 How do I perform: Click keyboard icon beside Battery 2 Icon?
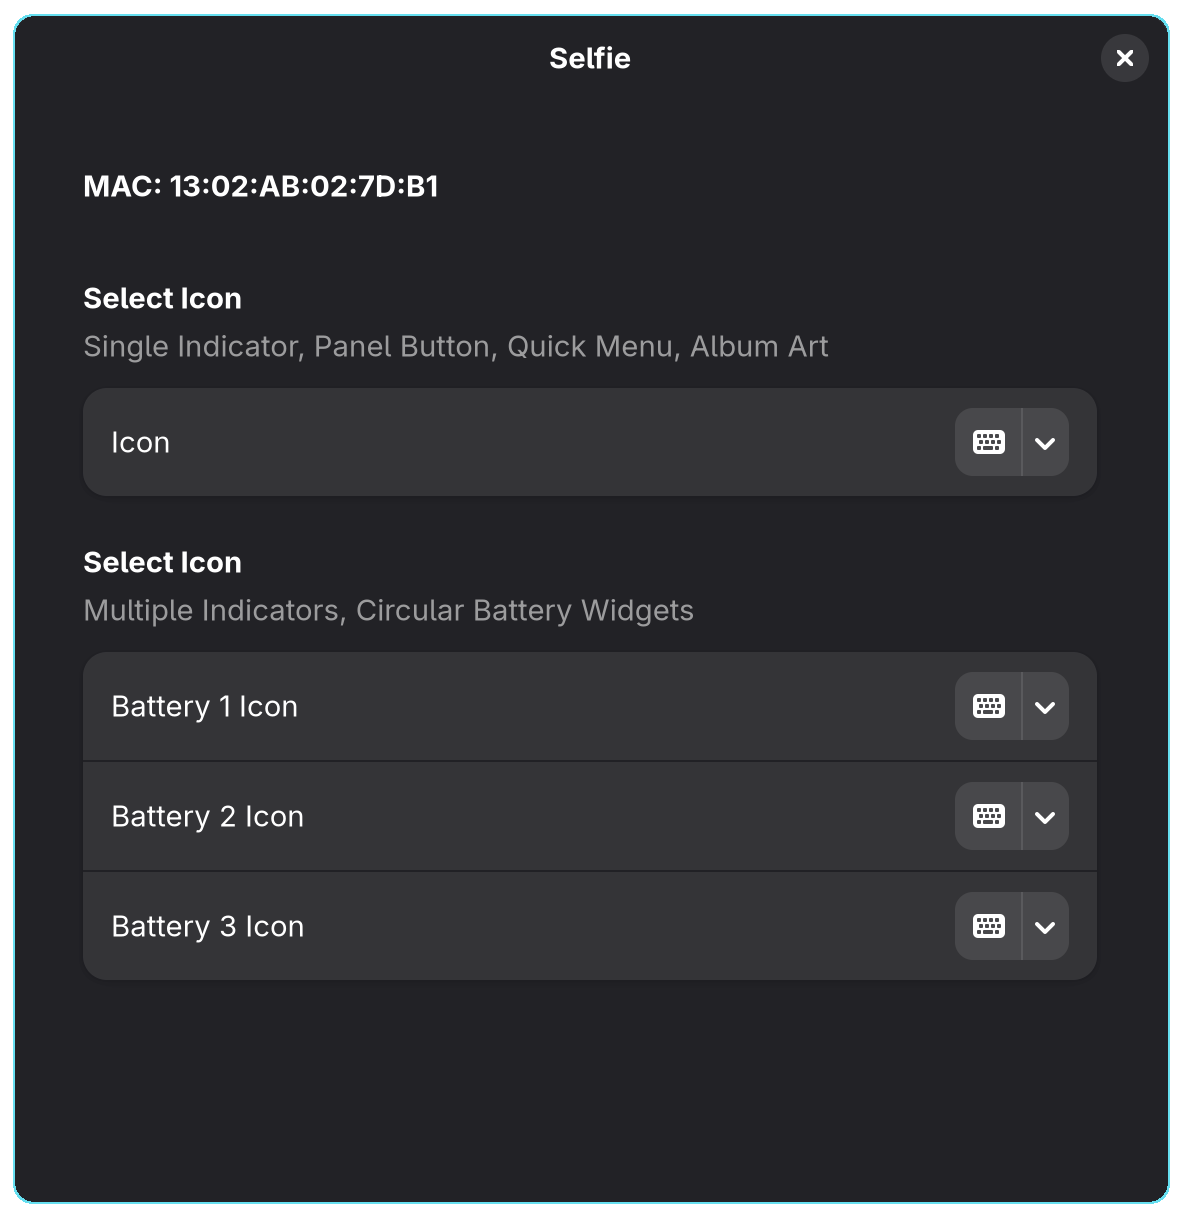[x=988, y=816]
